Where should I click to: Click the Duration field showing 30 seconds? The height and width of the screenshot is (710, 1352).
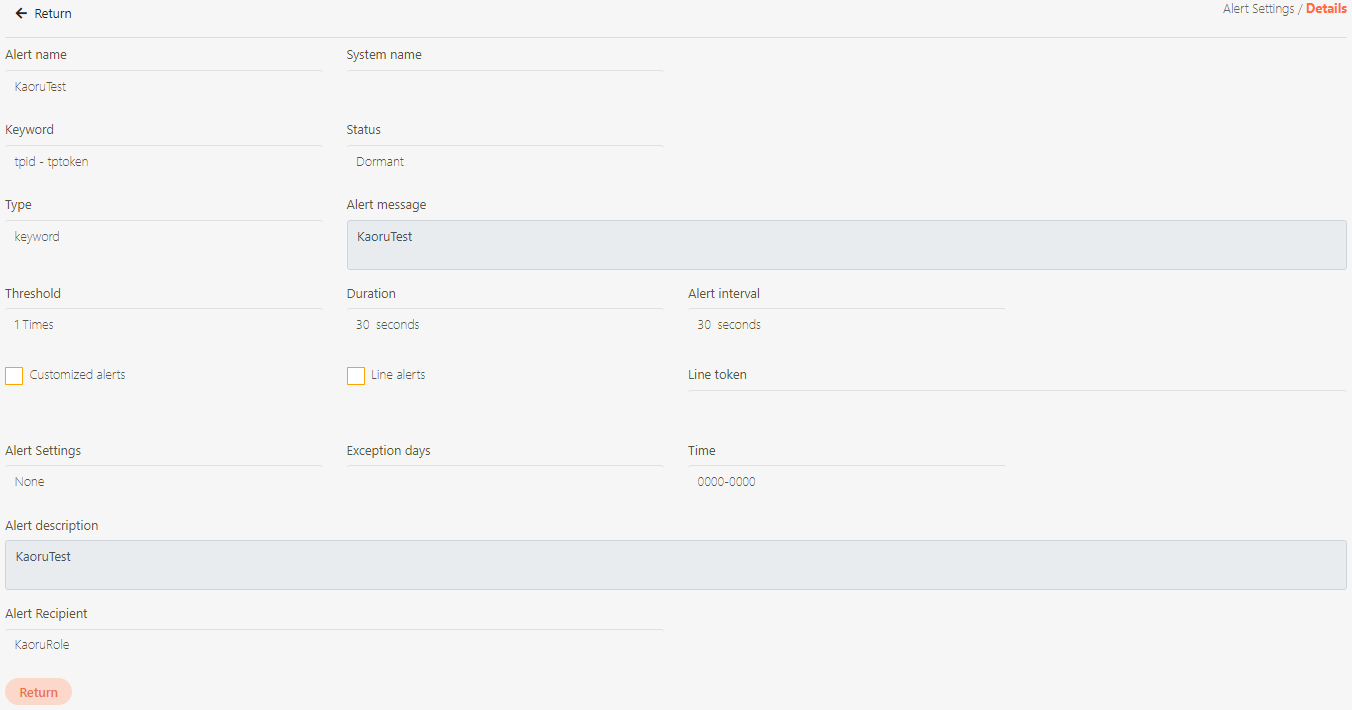pyautogui.click(x=504, y=325)
